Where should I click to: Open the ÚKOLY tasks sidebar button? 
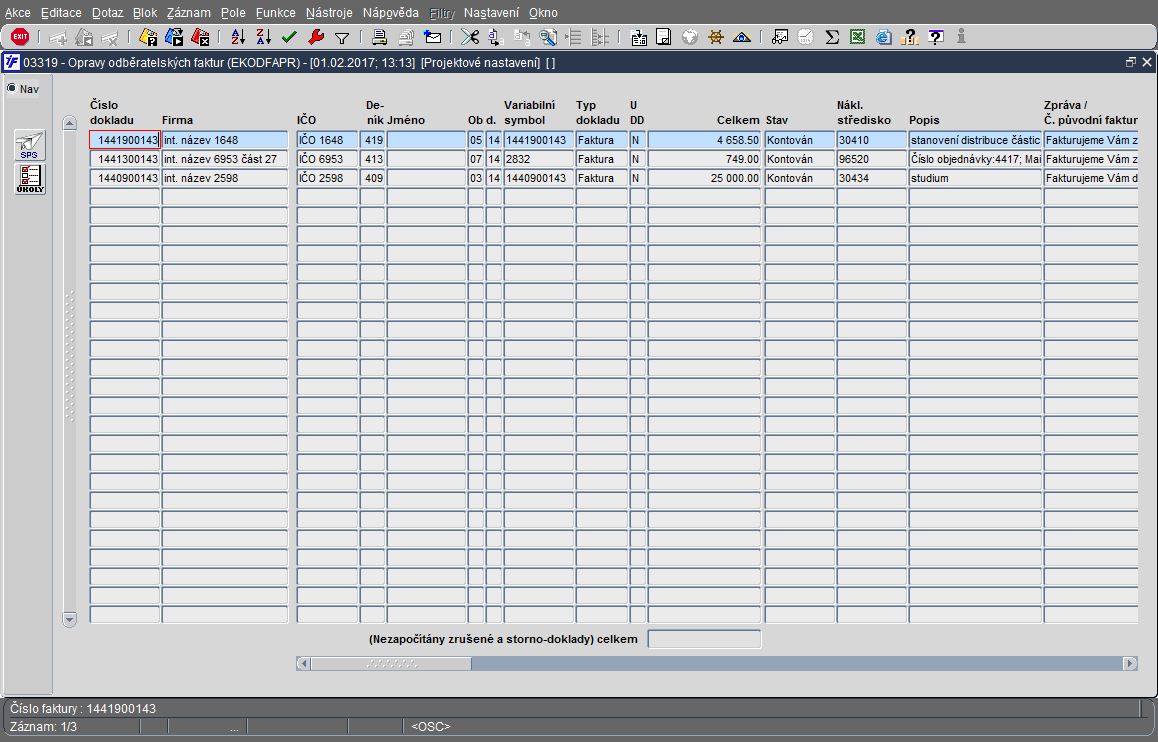coord(30,179)
